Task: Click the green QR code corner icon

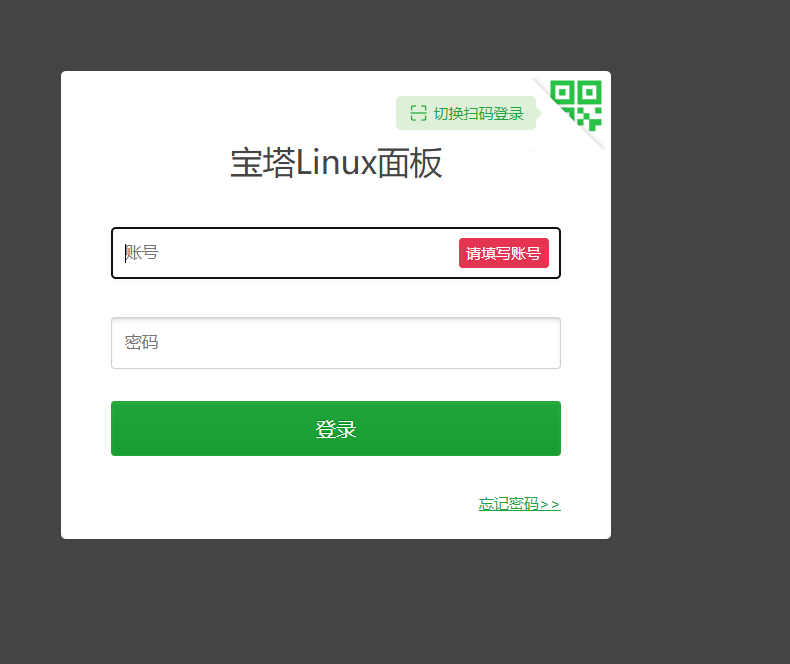Action: 576,105
